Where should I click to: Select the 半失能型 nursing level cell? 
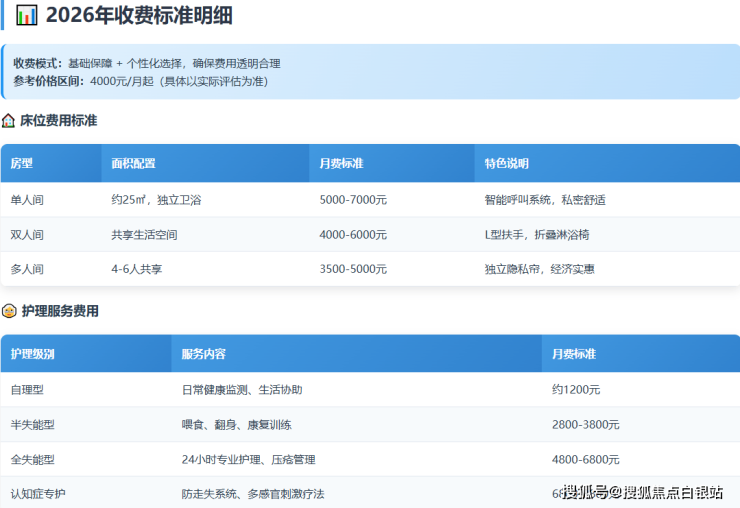click(x=32, y=425)
